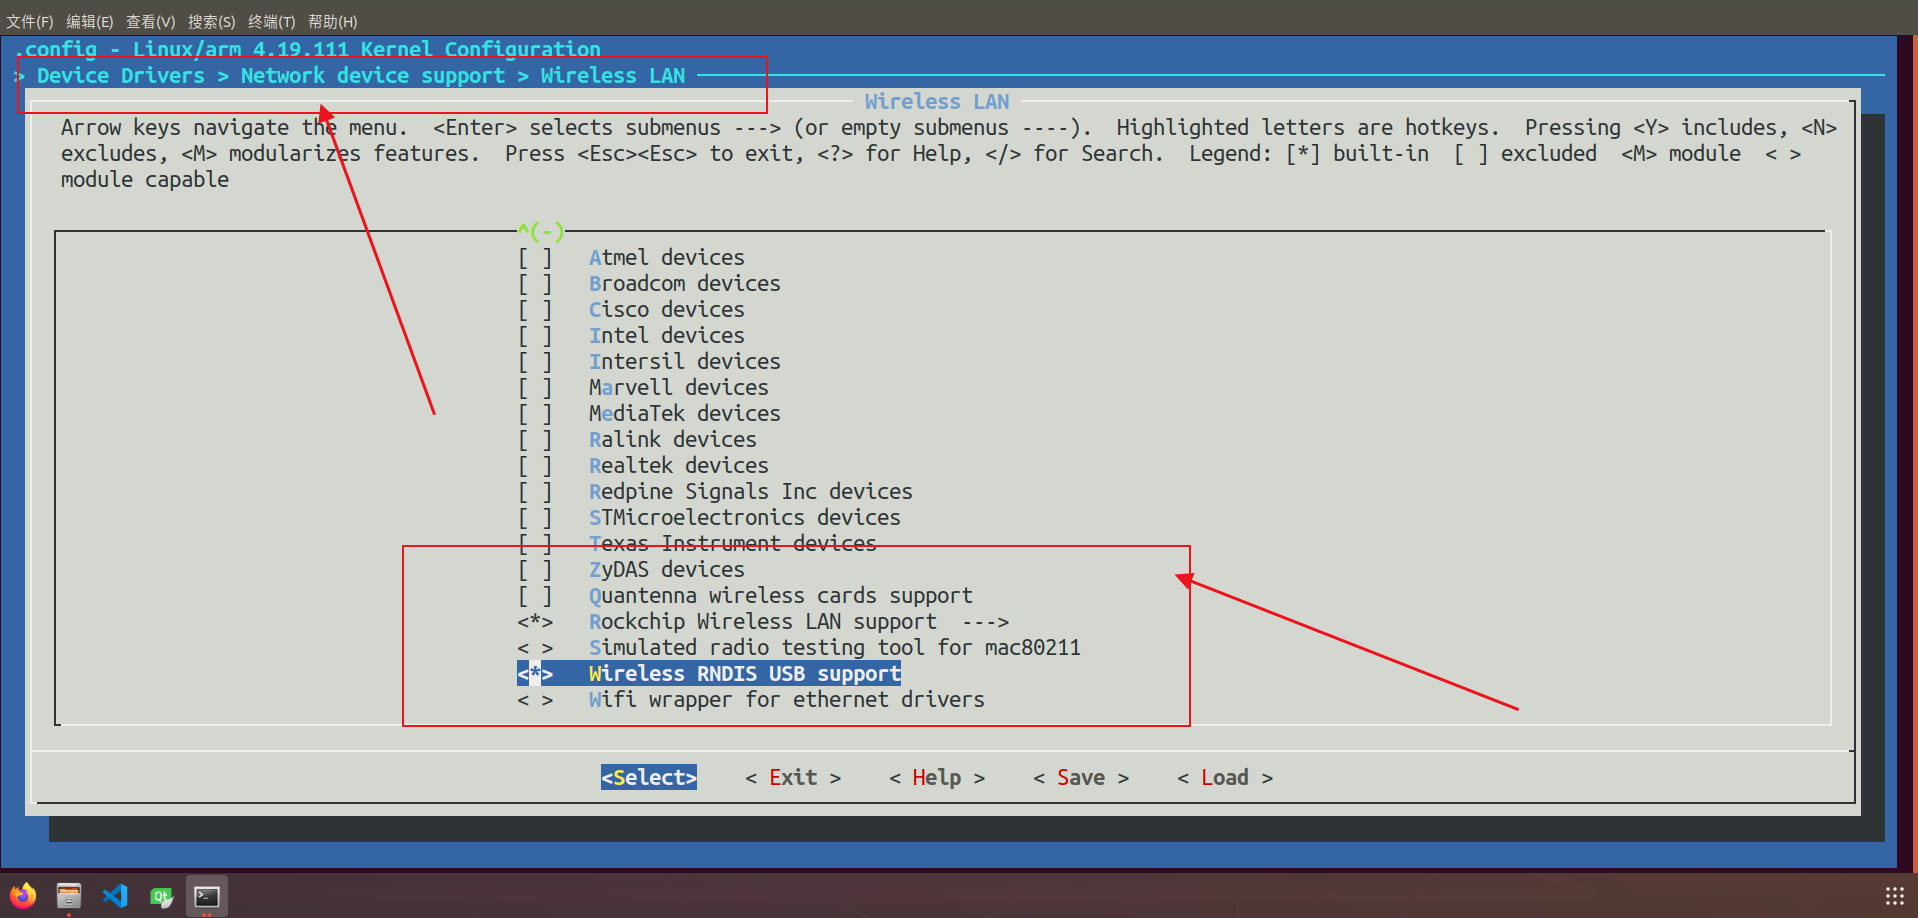This screenshot has width=1918, height=918.
Task: Select Ralink devices entry
Action: 672,440
